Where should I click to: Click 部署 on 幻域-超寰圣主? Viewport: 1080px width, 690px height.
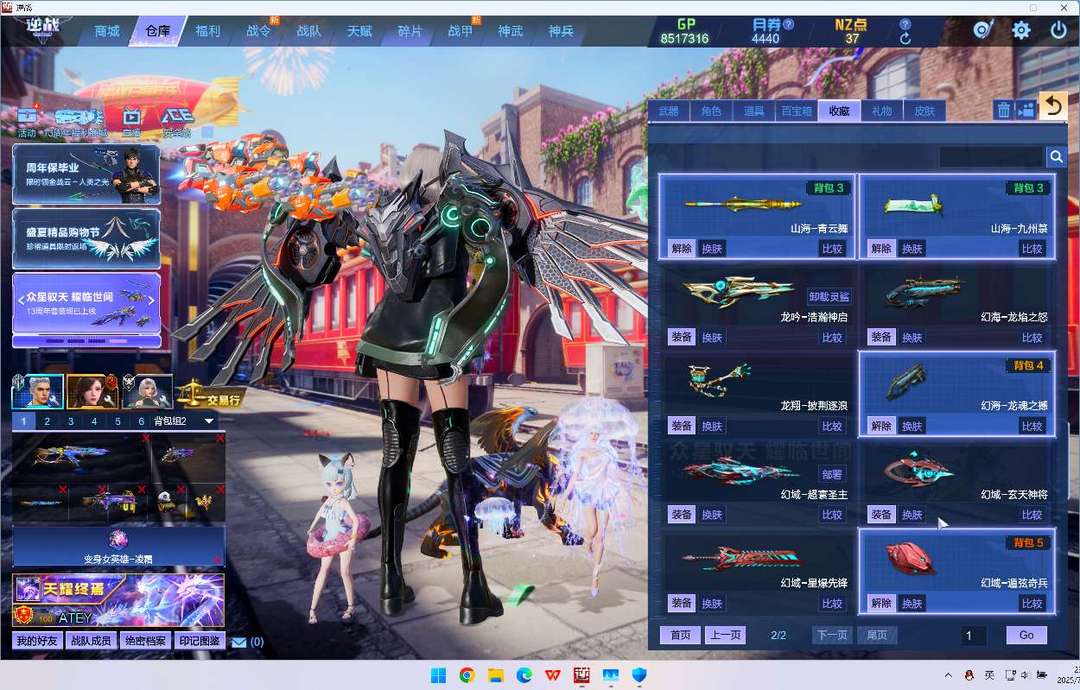(832, 474)
